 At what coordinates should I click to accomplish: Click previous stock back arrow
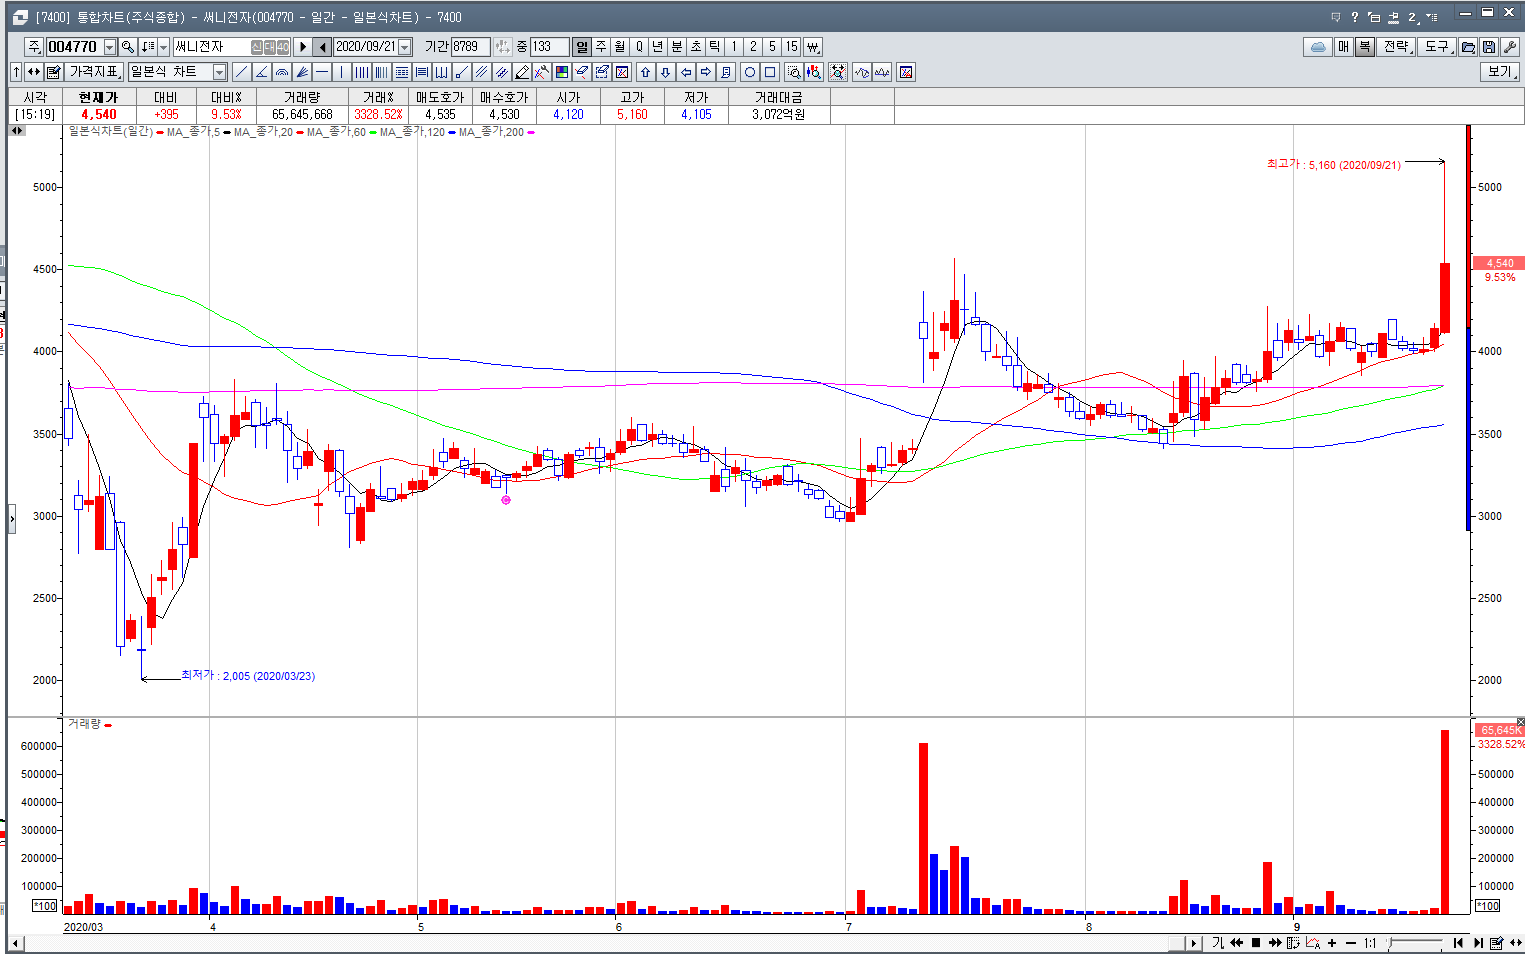(x=322, y=47)
